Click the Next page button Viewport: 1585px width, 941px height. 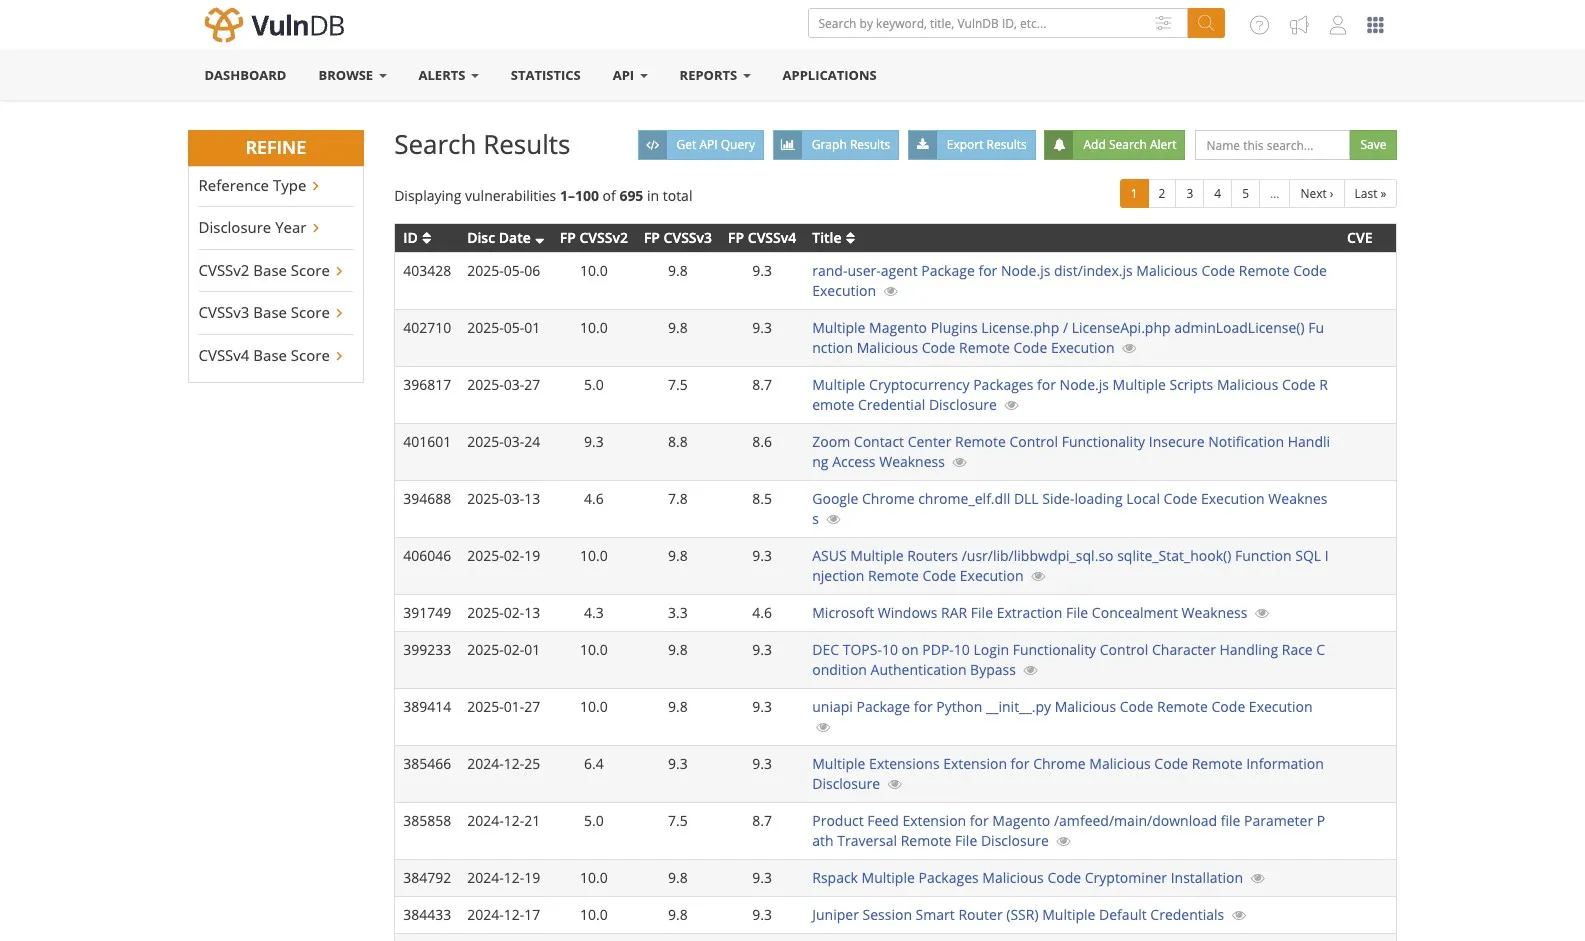click(x=1317, y=194)
